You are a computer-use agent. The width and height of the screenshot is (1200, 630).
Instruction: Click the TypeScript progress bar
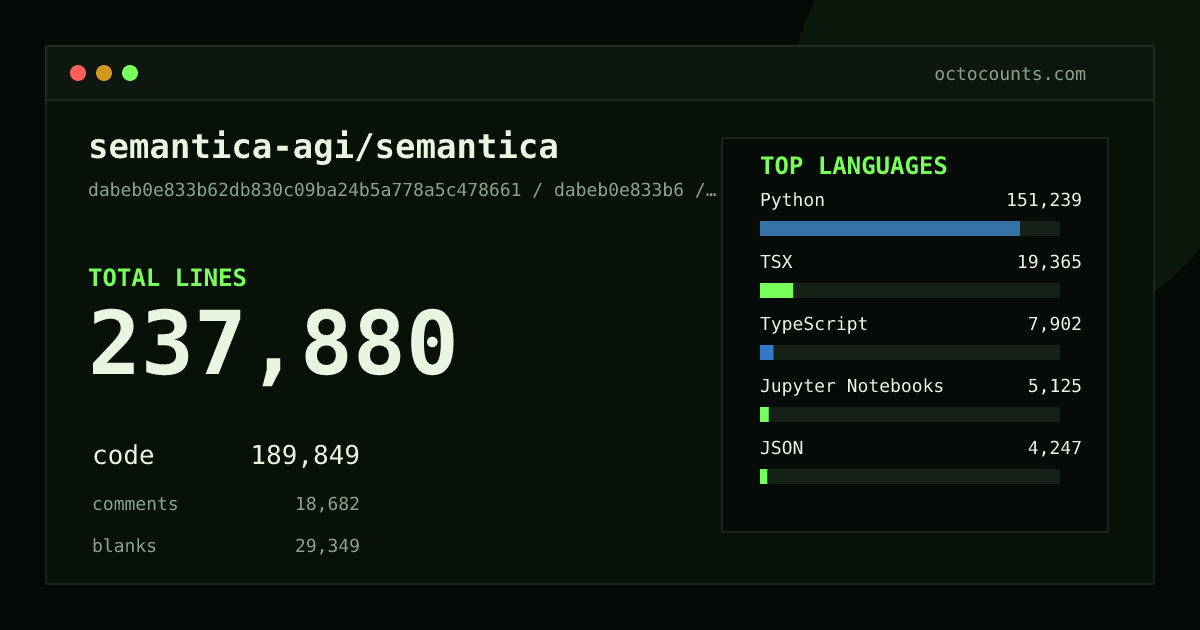point(910,352)
